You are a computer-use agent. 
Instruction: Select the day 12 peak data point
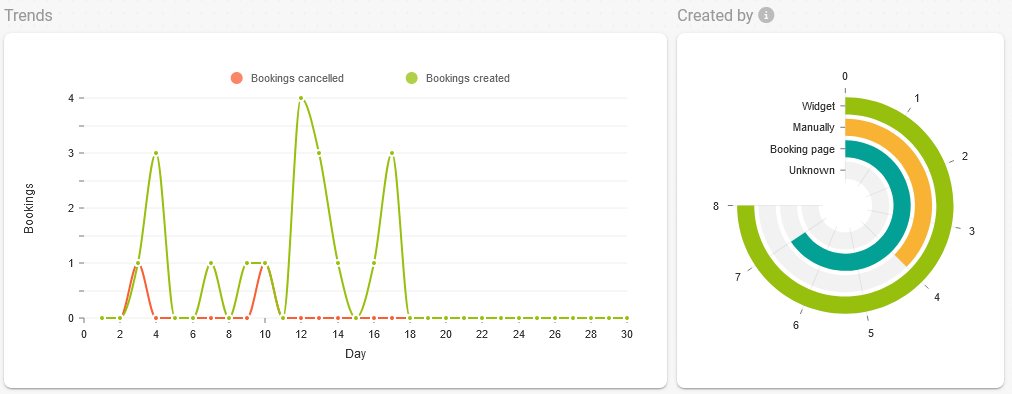tap(301, 98)
